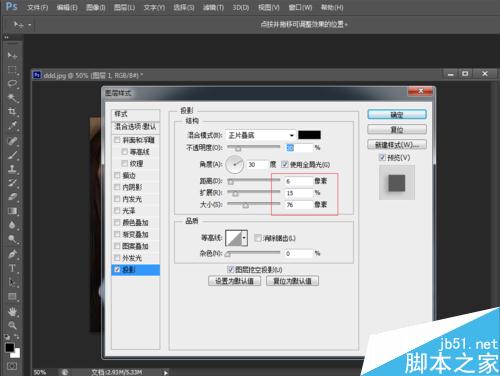Select the Dodge tool
Viewport: 500px width, 376px height.
(x=12, y=239)
